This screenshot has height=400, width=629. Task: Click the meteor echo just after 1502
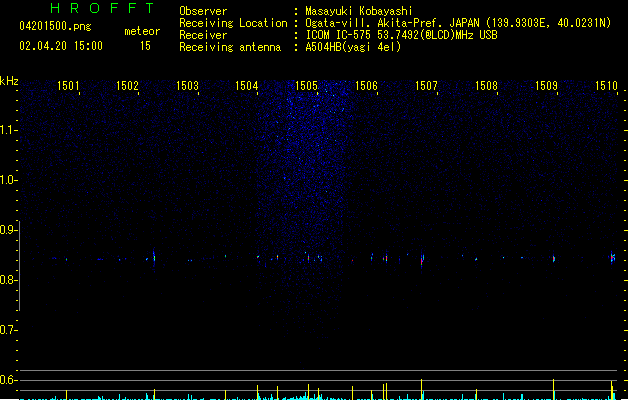(x=154, y=256)
